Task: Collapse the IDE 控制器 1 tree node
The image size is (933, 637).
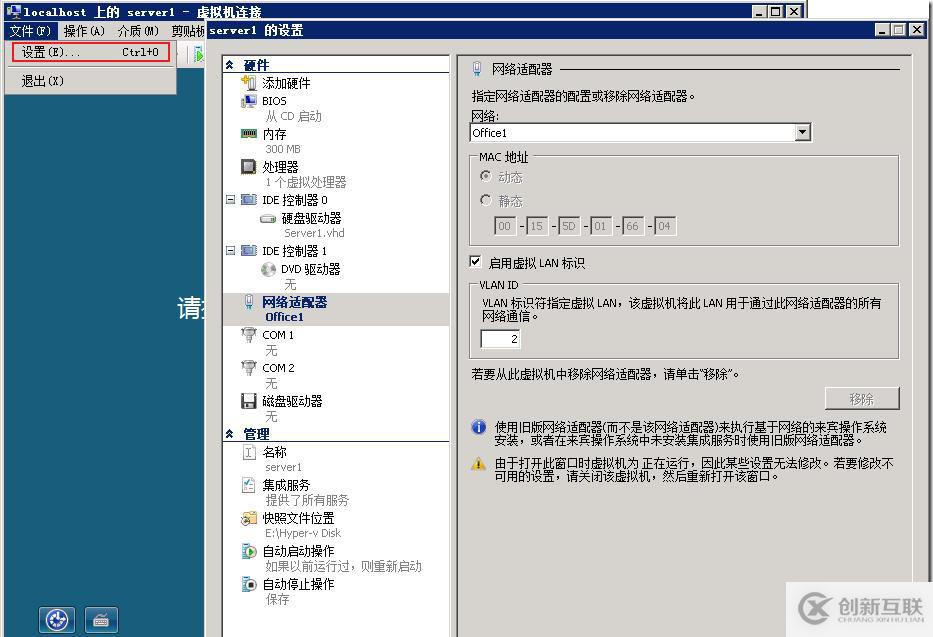Action: point(230,250)
